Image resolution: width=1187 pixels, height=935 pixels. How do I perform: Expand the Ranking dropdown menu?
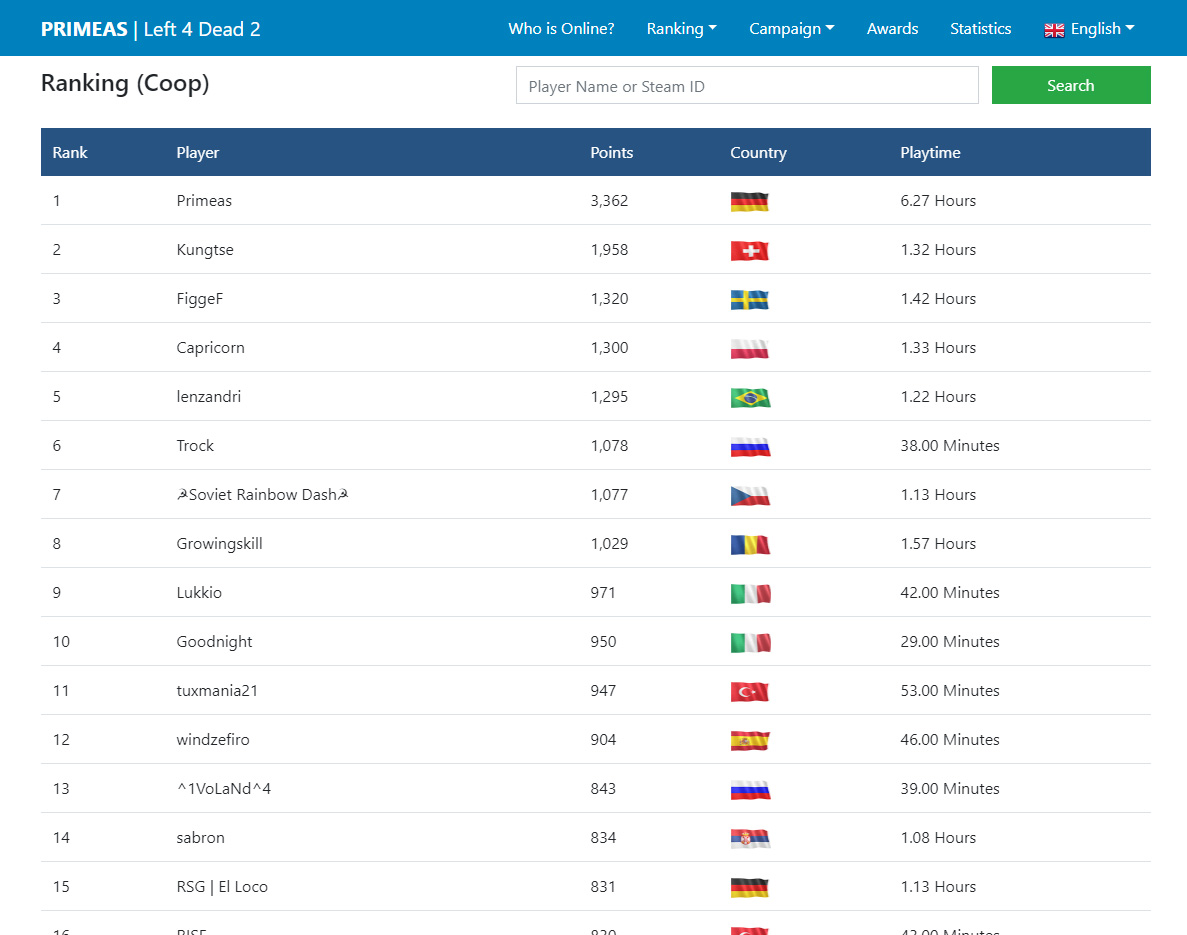[x=681, y=29]
